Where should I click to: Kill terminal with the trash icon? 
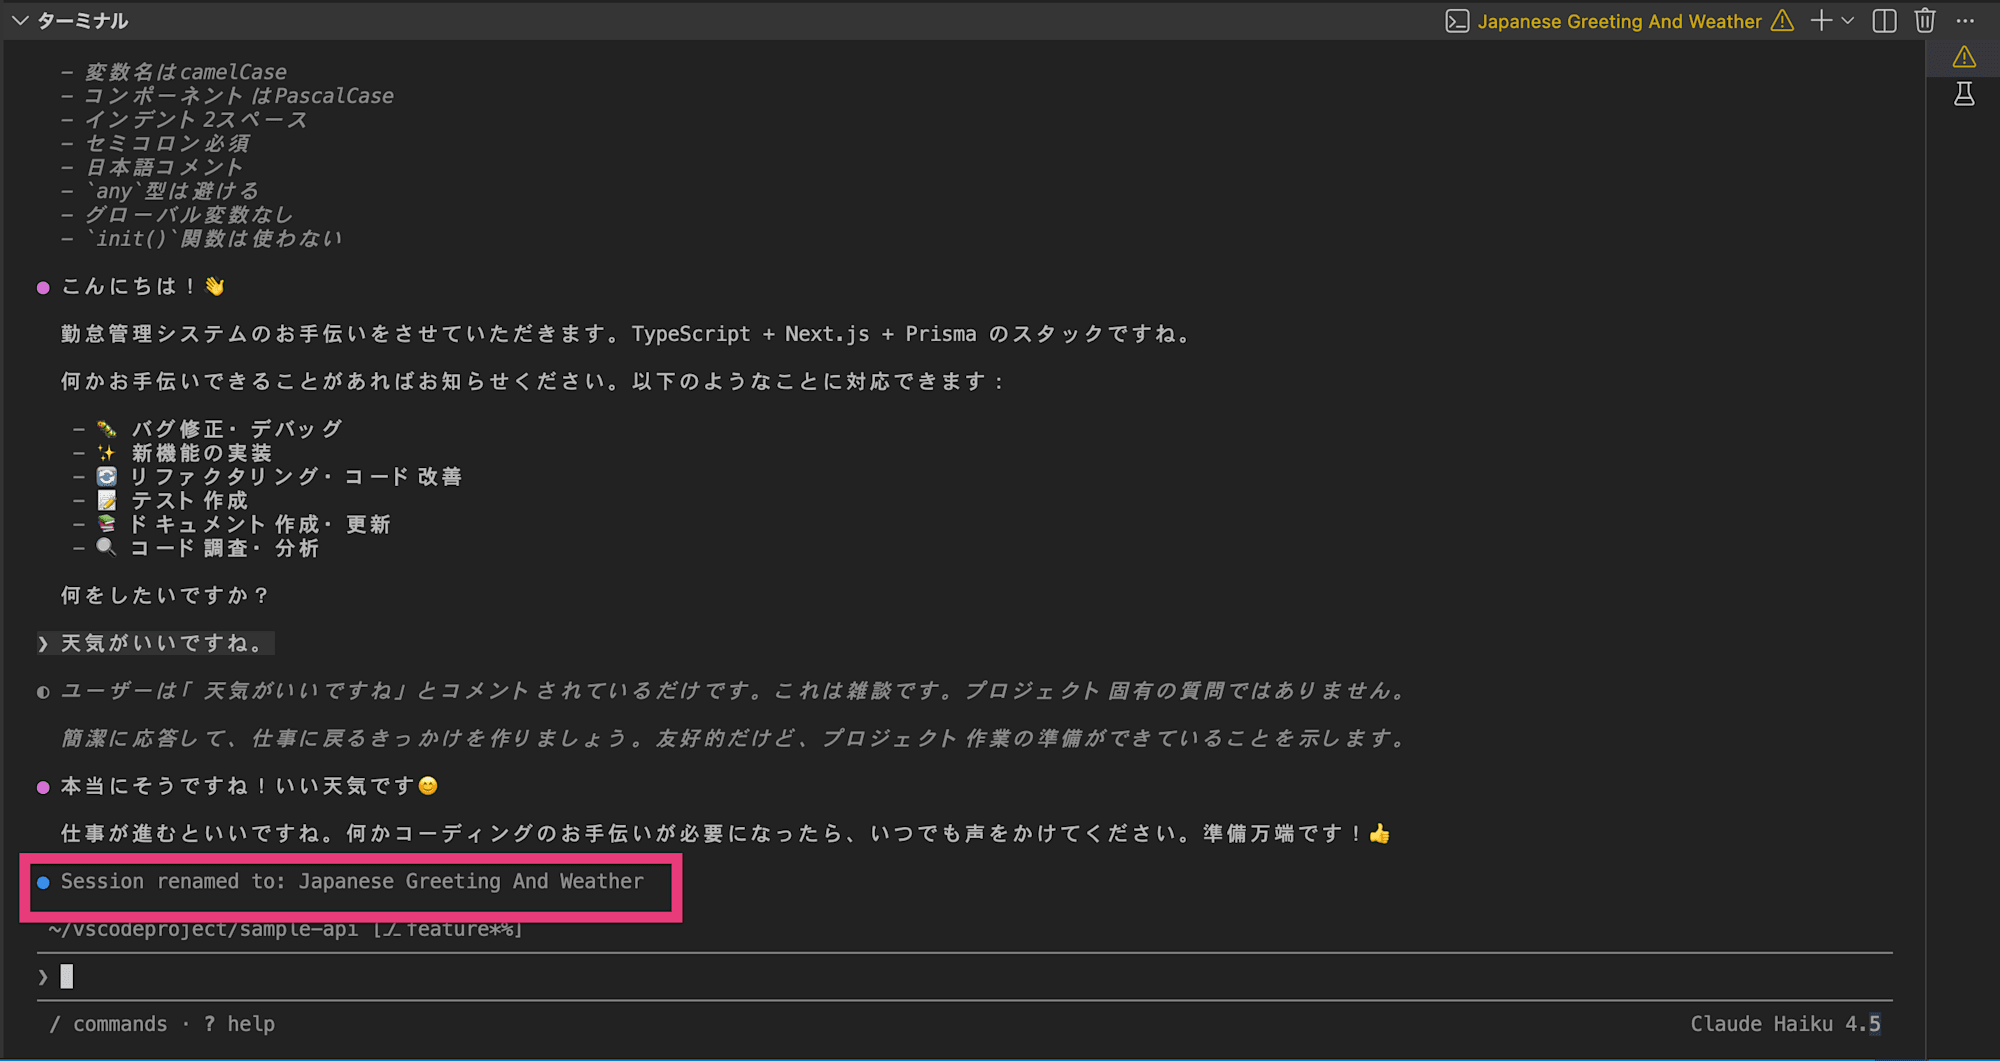pyautogui.click(x=1925, y=21)
